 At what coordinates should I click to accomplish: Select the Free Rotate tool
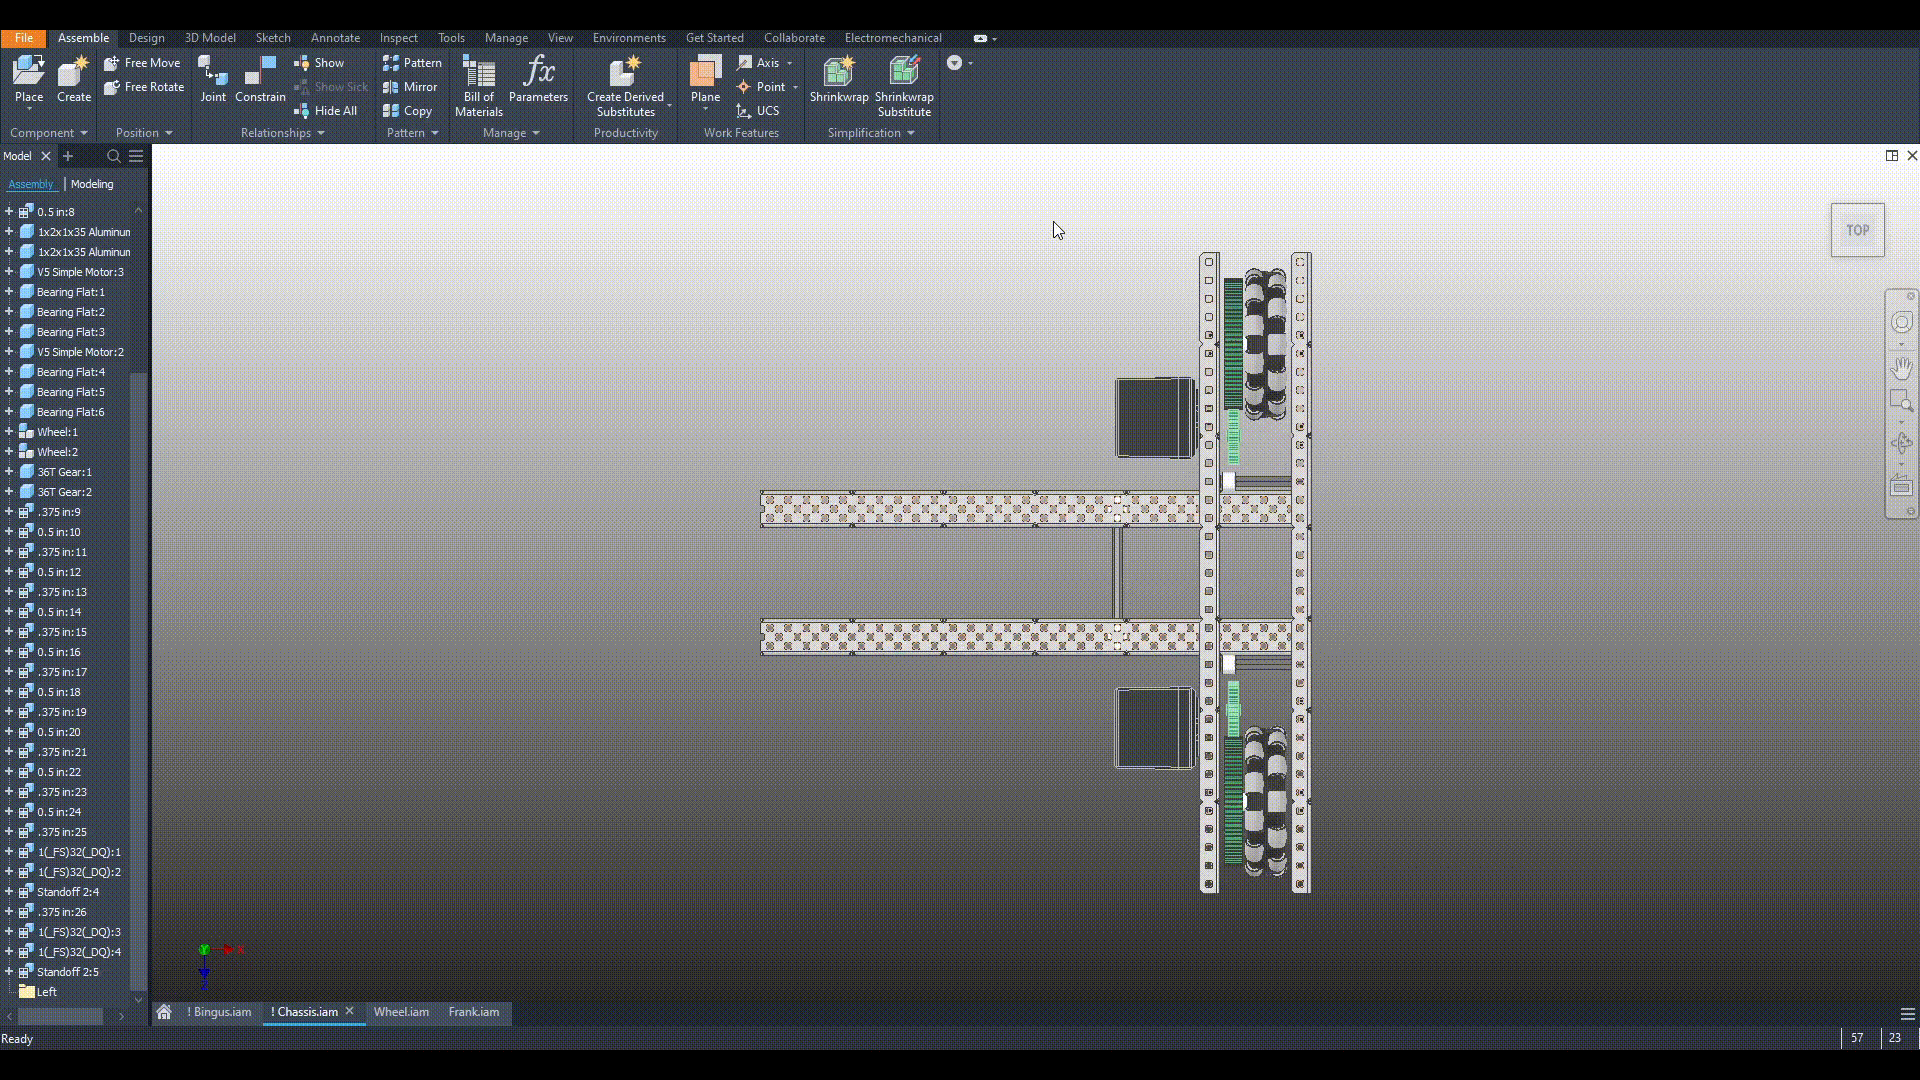pyautogui.click(x=144, y=87)
